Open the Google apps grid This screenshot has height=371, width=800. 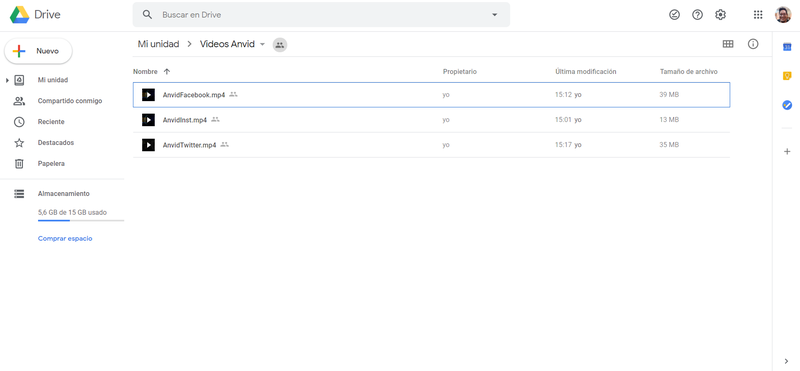point(758,15)
